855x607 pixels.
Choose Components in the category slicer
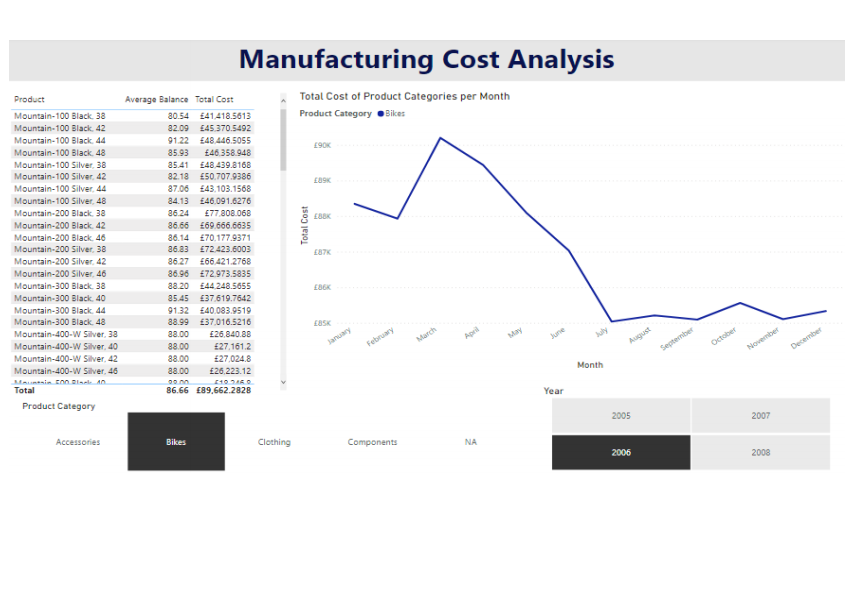pyautogui.click(x=372, y=442)
